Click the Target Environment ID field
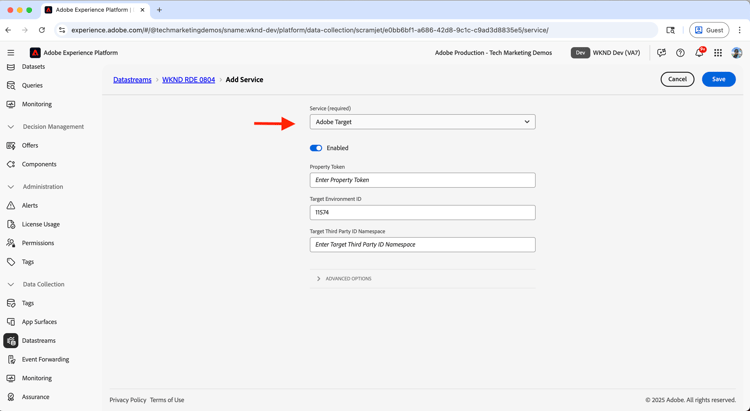Viewport: 750px width, 411px height. [422, 212]
